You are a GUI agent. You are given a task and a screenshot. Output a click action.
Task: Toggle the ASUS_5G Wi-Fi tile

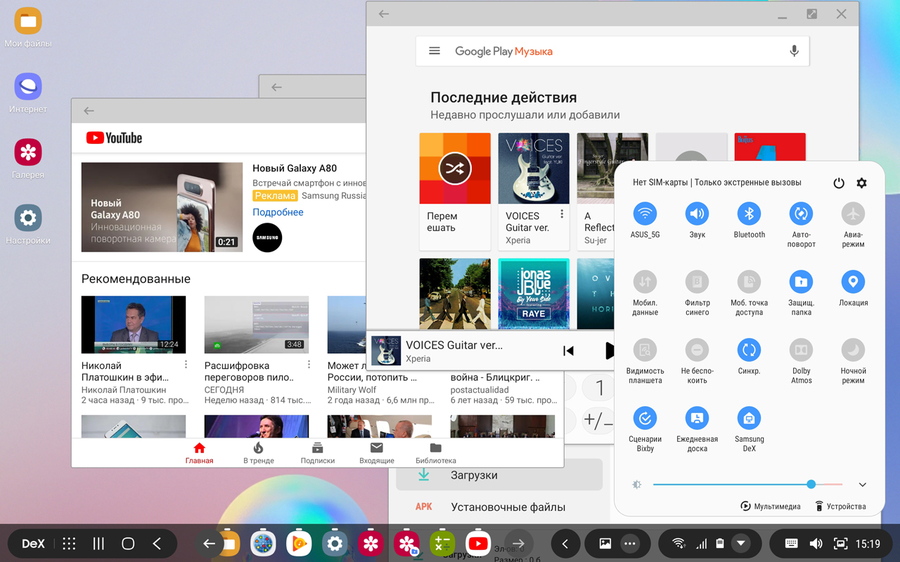[645, 214]
